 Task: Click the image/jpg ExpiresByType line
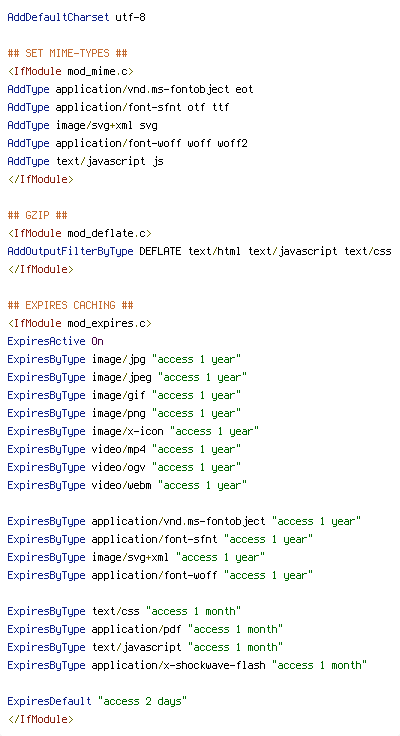[x=124, y=360]
